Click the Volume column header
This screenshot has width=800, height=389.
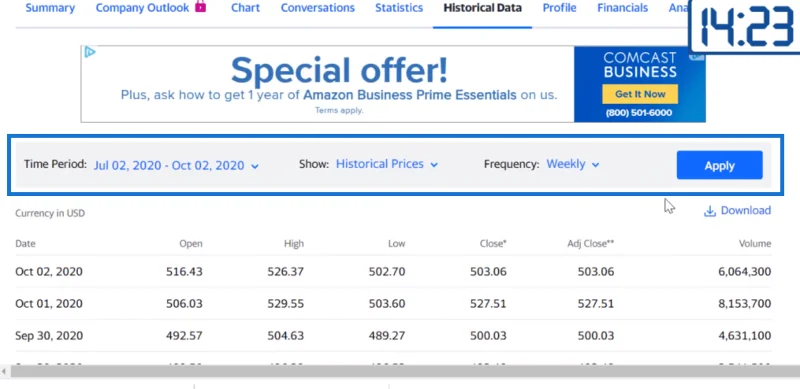coord(755,244)
